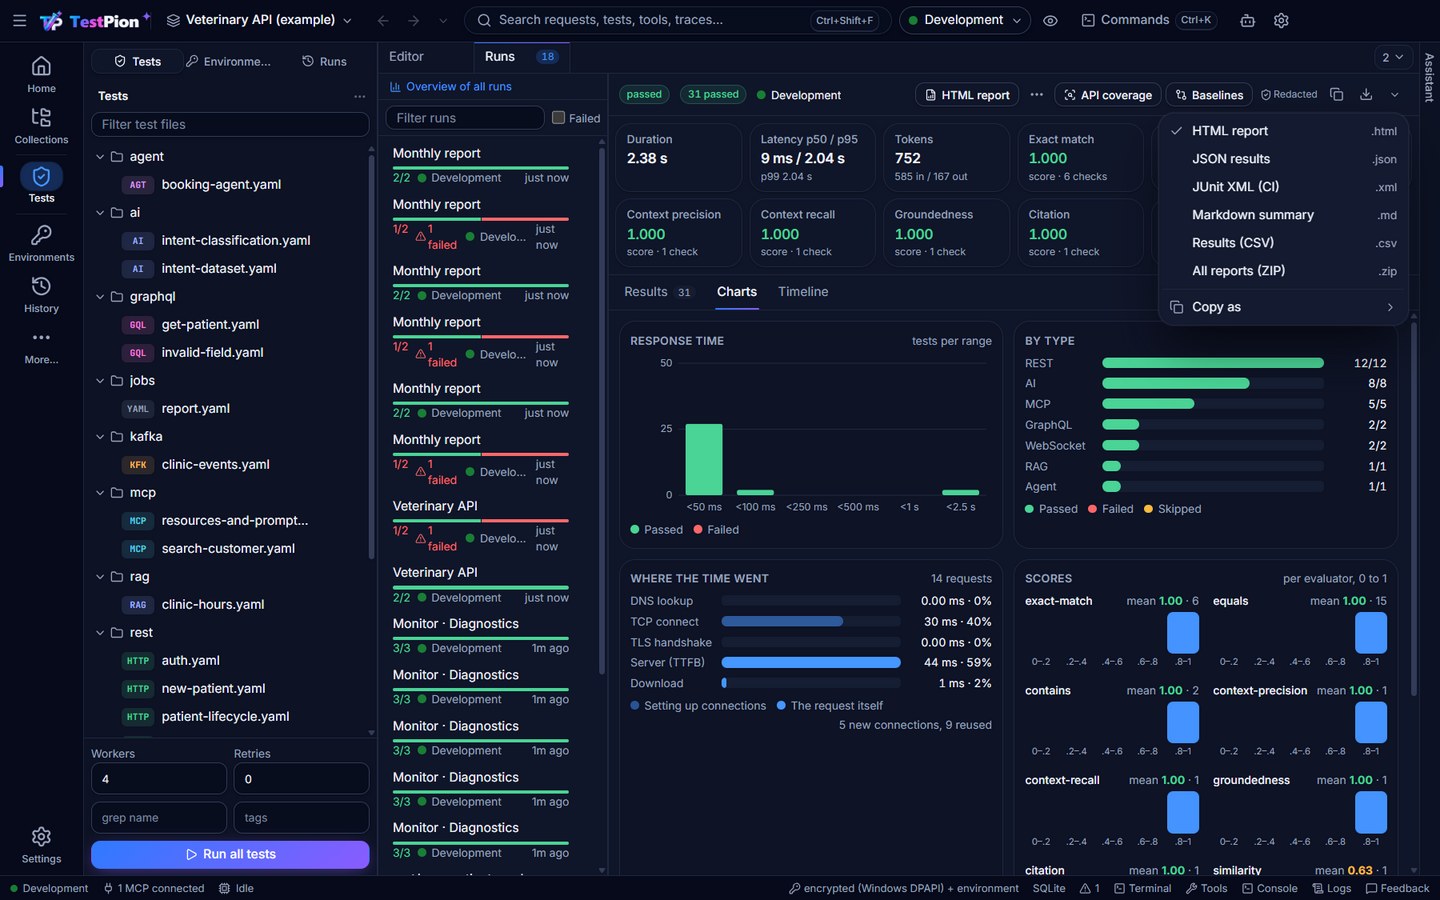Viewport: 1440px width, 900px height.
Task: Toggle the eye visibility icon in top bar
Action: (1050, 20)
